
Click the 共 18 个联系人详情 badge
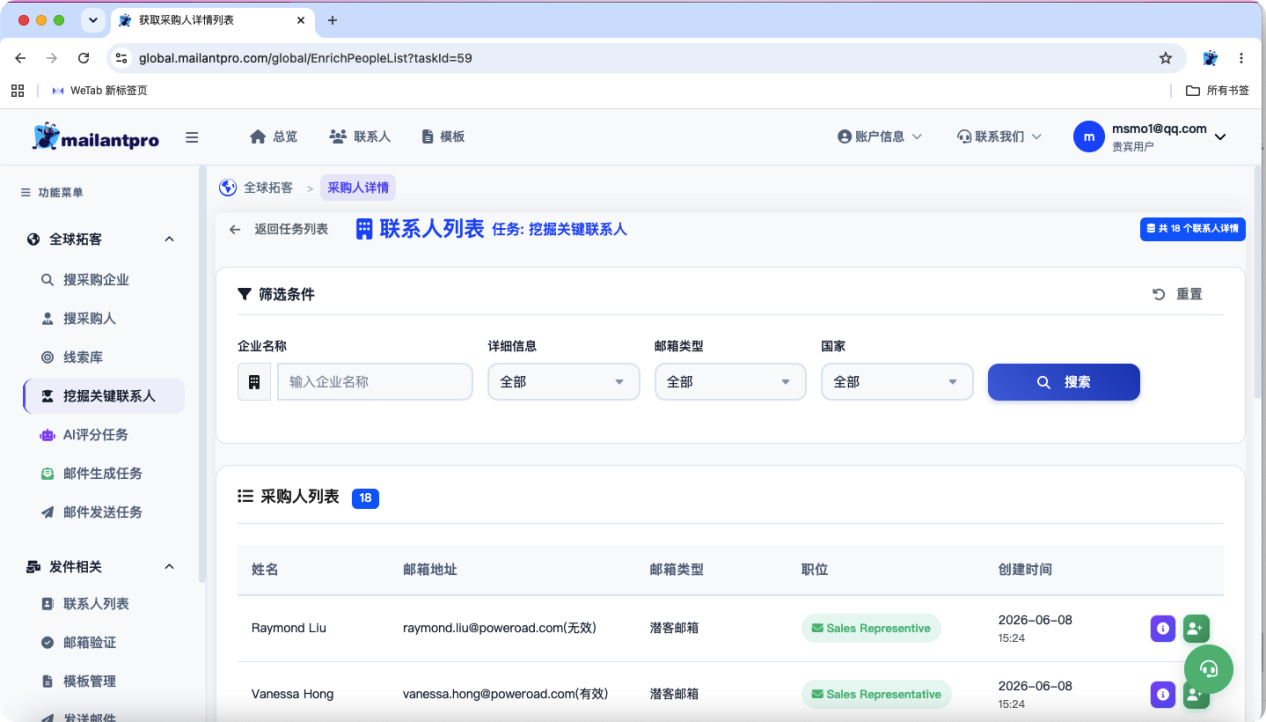click(x=1192, y=229)
